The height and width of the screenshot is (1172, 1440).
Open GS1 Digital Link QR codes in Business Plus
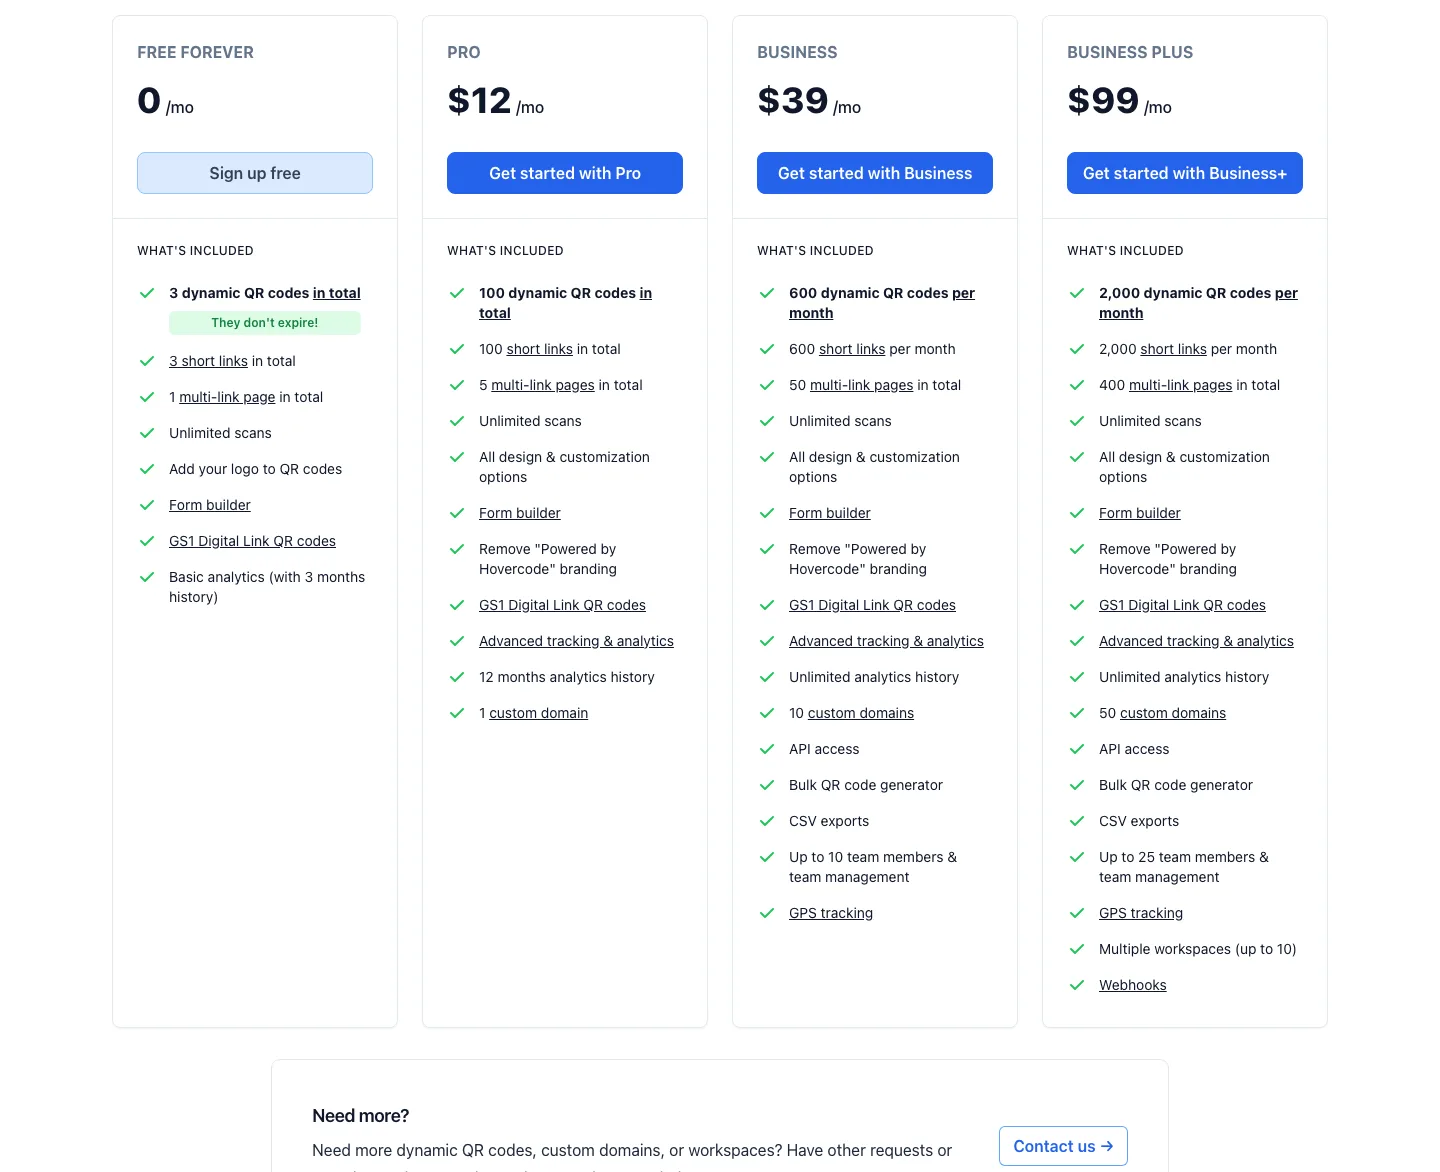[x=1182, y=605]
